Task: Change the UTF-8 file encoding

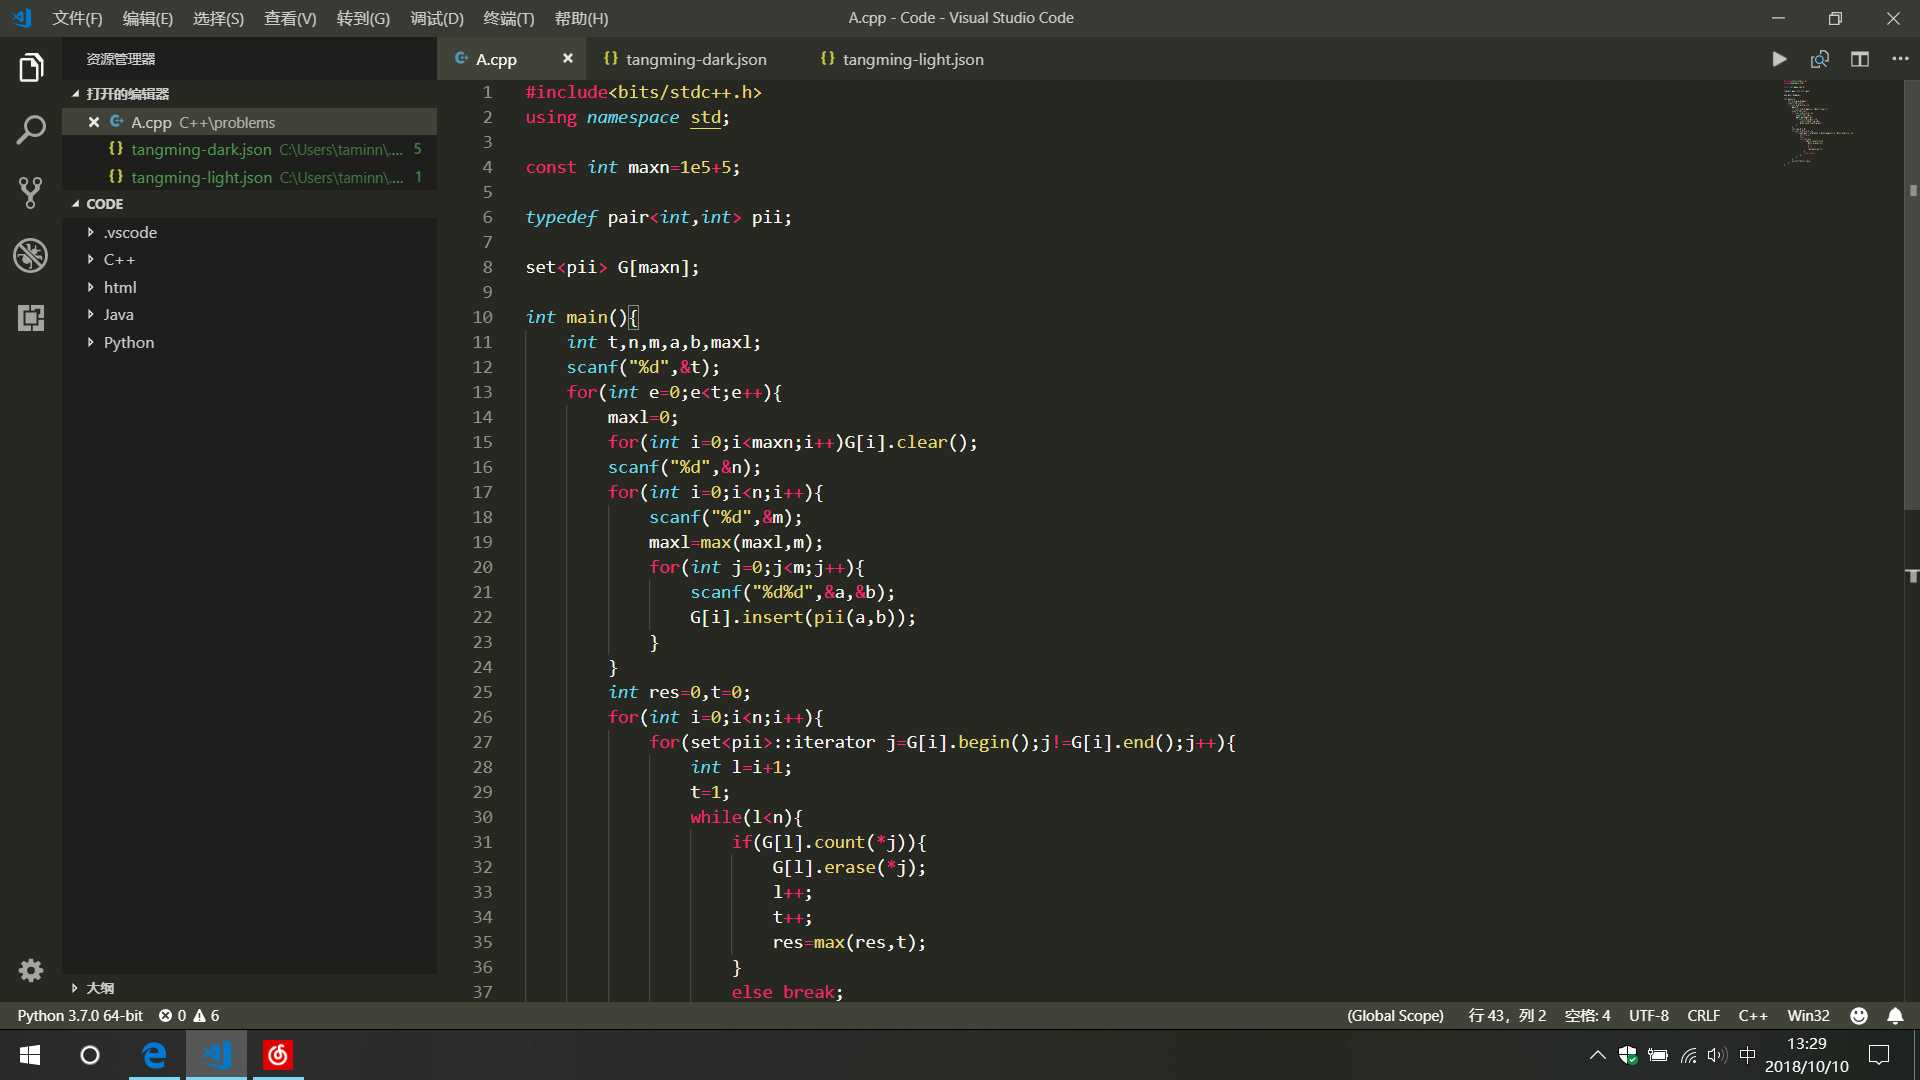Action: 1649,1015
